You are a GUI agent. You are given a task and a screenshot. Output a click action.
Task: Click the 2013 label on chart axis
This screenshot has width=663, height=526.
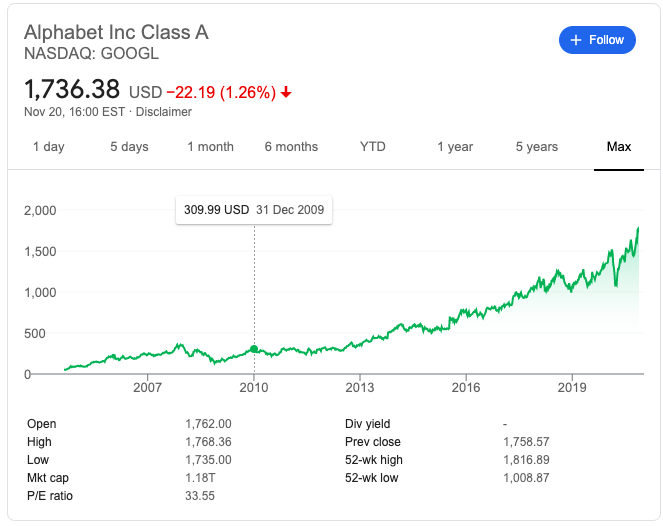coord(359,387)
